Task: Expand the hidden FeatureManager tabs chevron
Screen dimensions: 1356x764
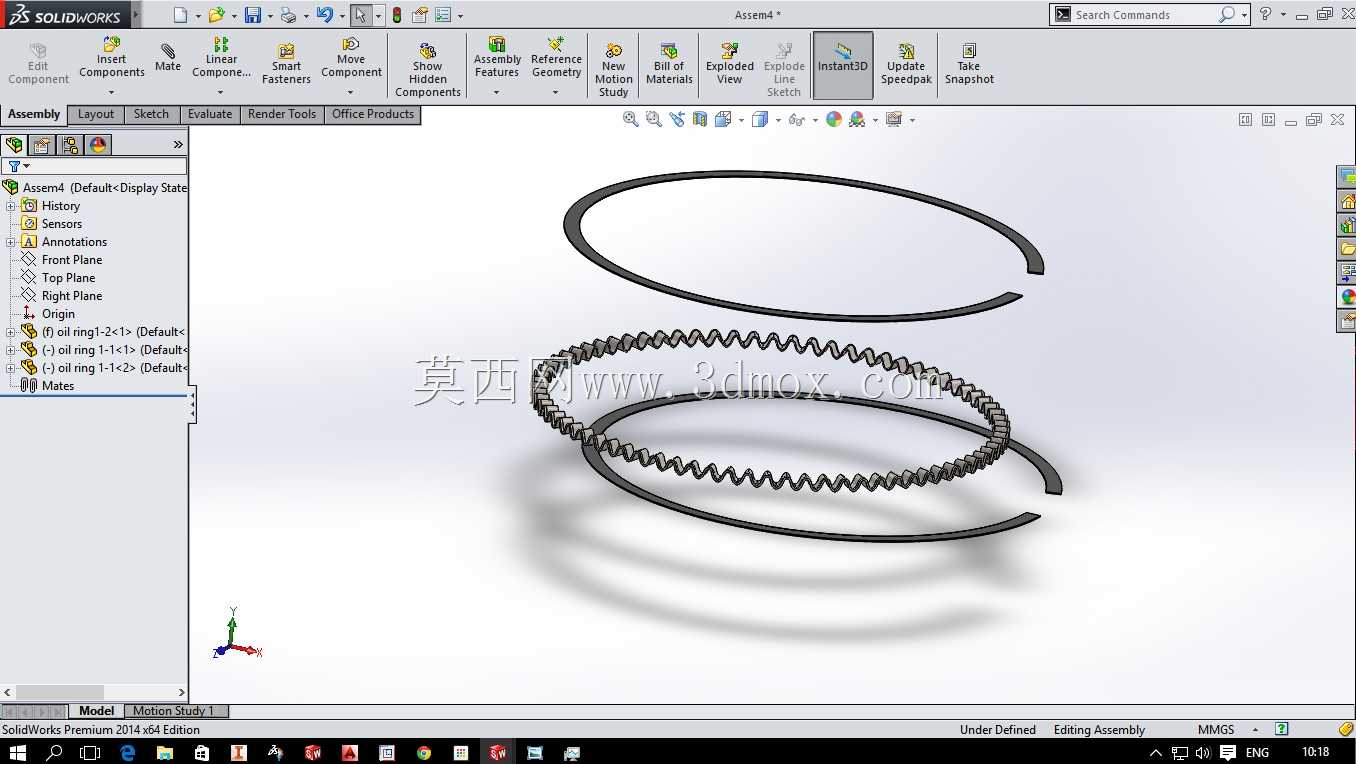Action: [x=178, y=145]
